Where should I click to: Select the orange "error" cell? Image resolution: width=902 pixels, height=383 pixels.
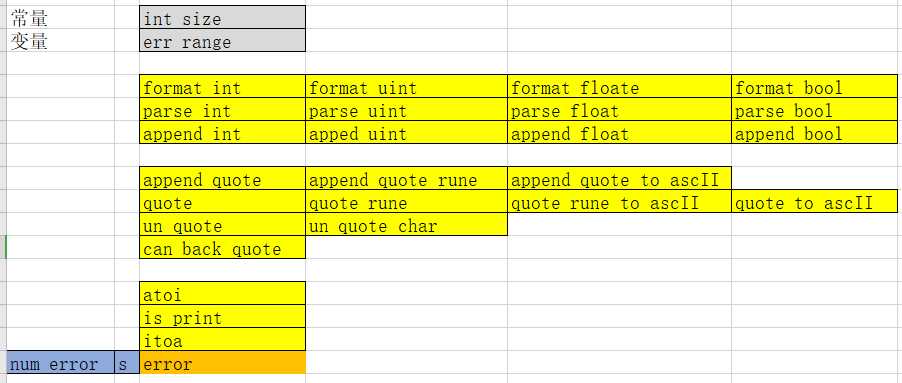click(222, 362)
